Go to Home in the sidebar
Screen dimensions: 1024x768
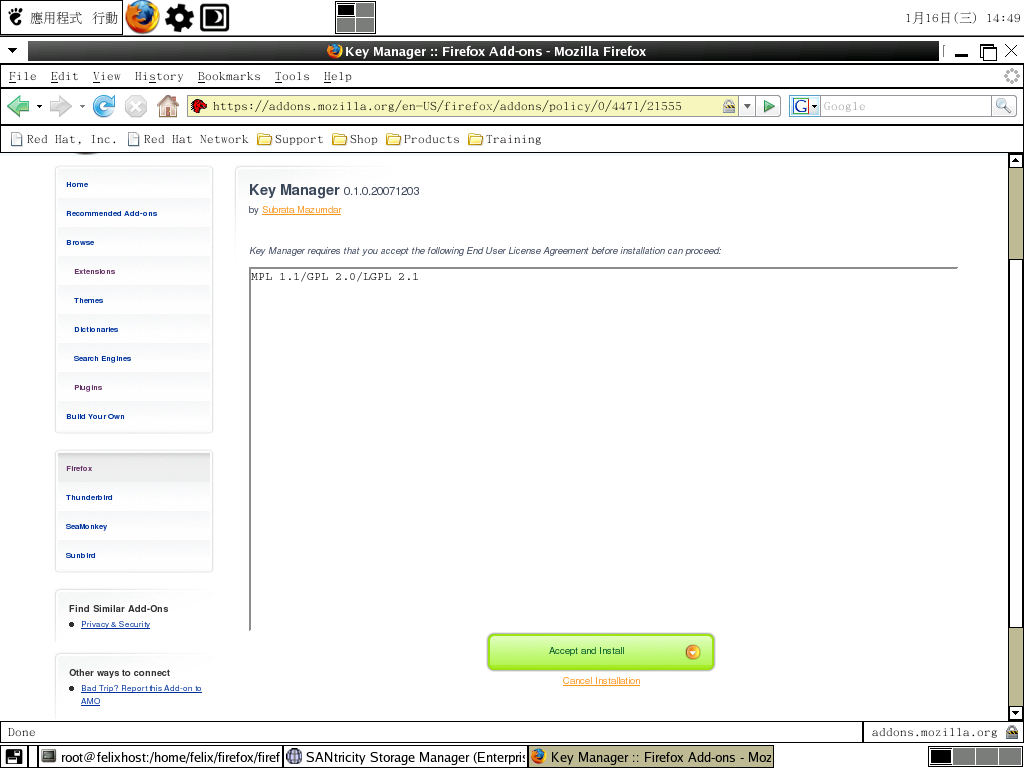click(77, 184)
